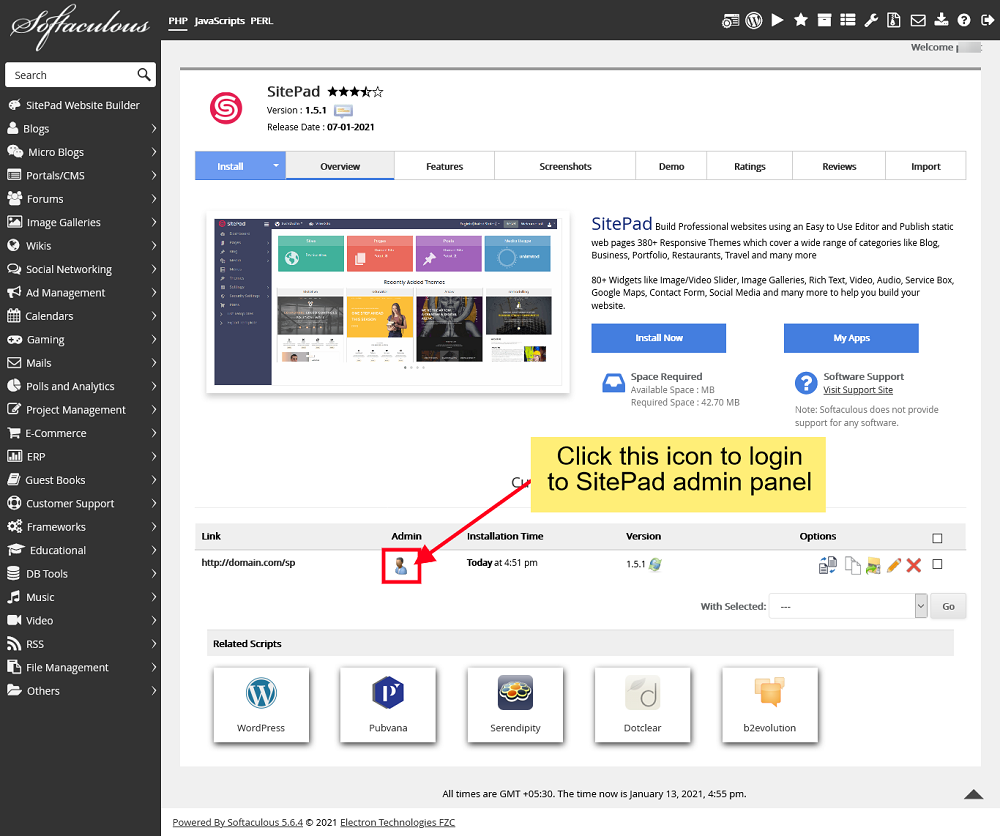Expand the Customer Support category chevron

154,503
